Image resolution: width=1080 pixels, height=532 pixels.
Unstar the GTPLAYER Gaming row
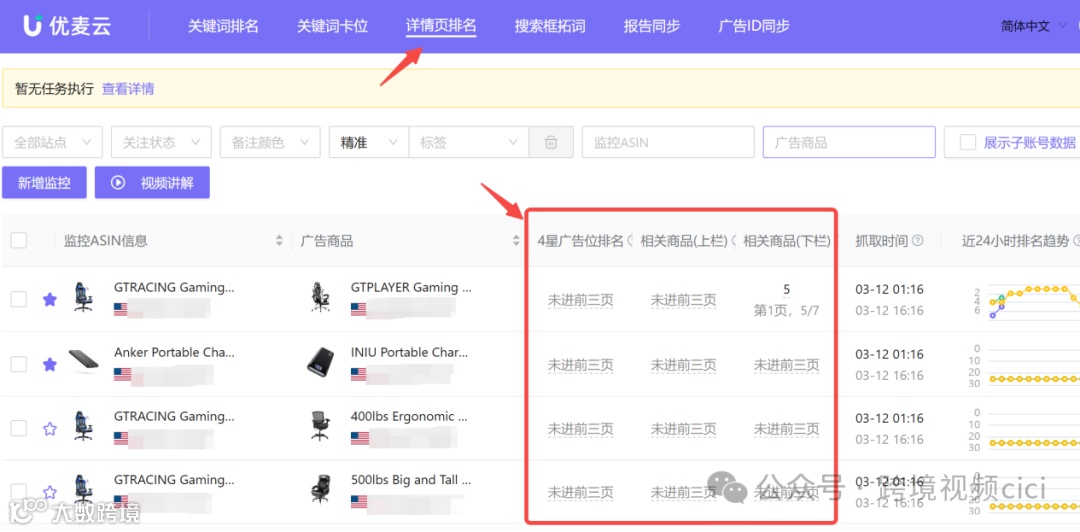pos(50,299)
